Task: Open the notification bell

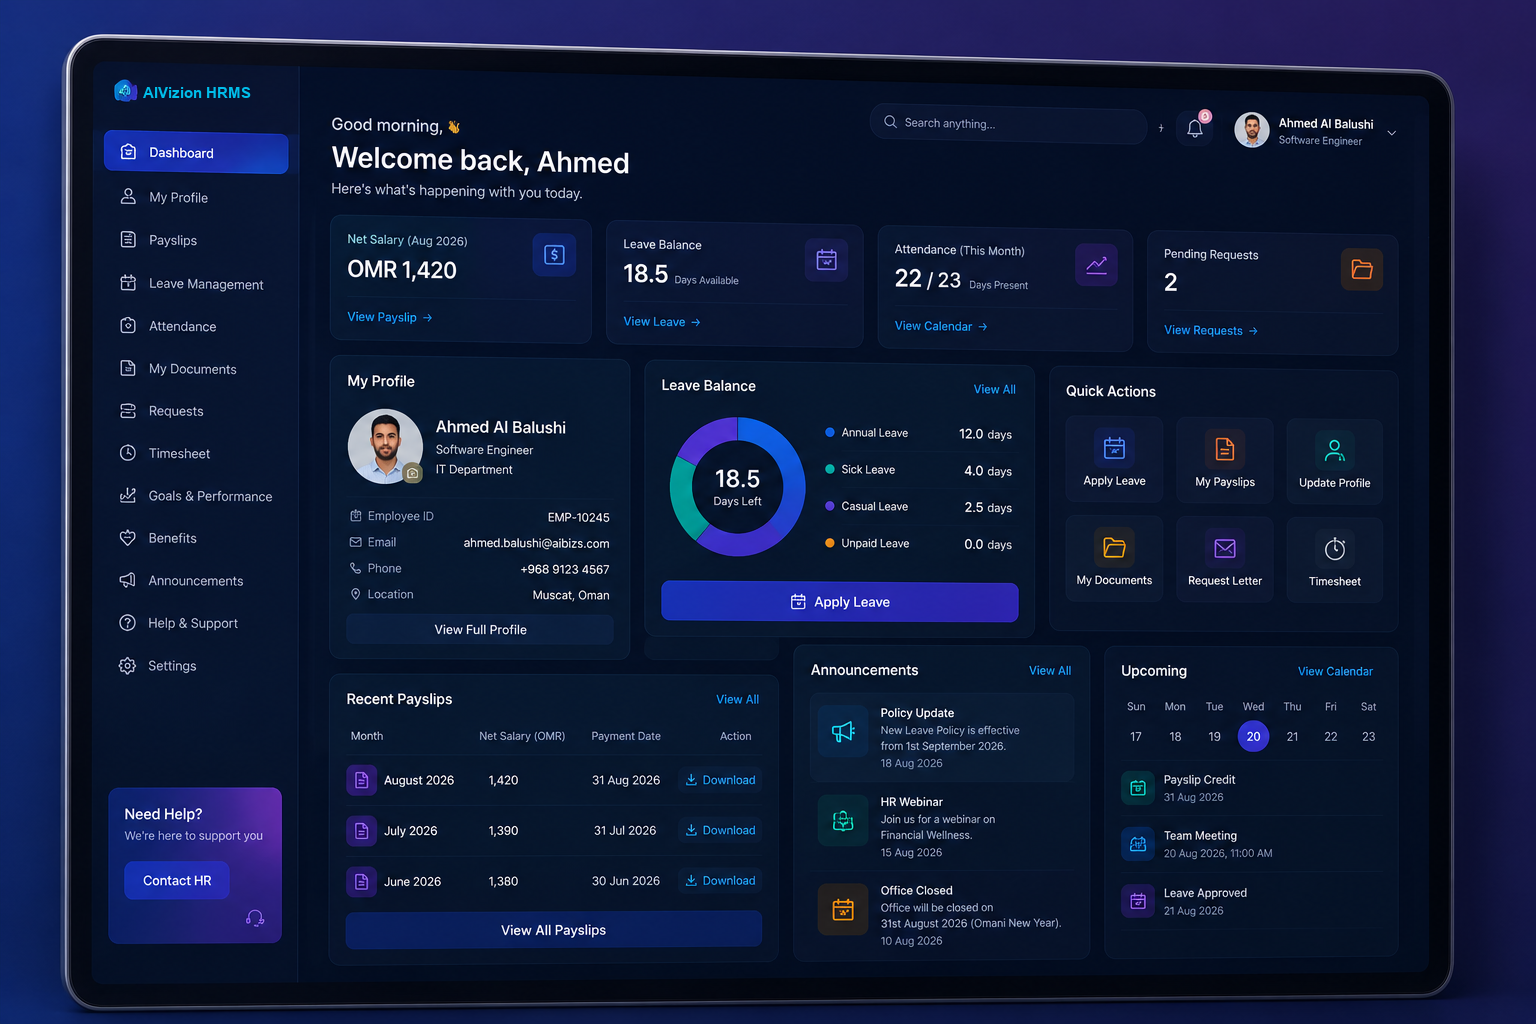Action: coord(1195,128)
